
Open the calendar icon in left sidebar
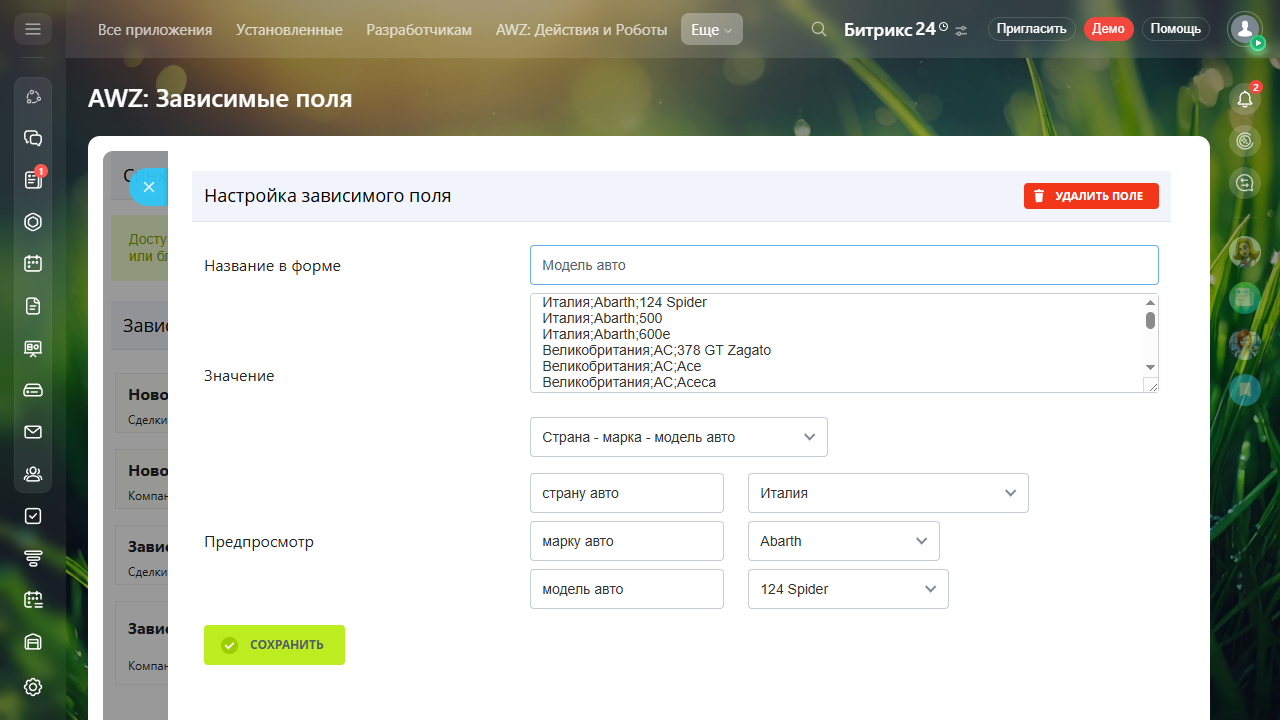33,264
